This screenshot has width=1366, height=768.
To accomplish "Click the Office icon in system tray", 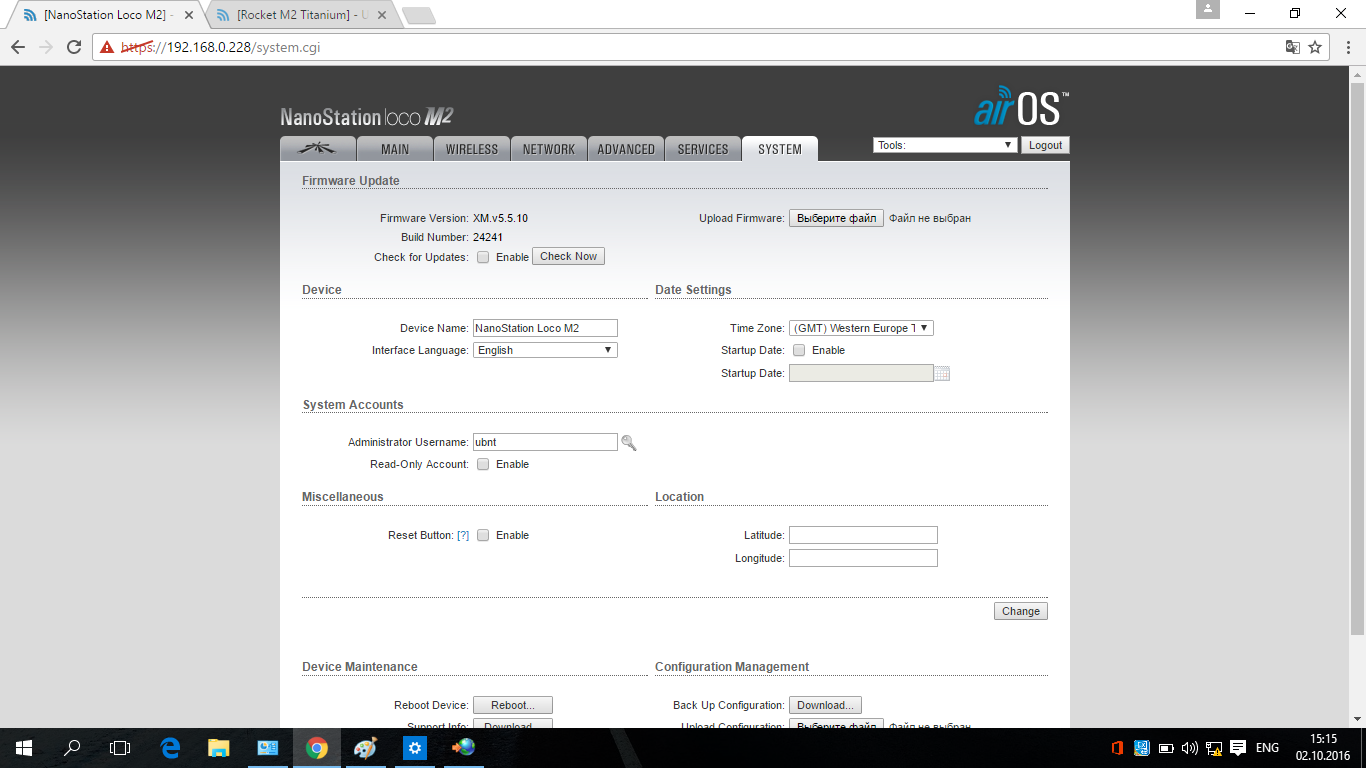I will (x=1117, y=748).
